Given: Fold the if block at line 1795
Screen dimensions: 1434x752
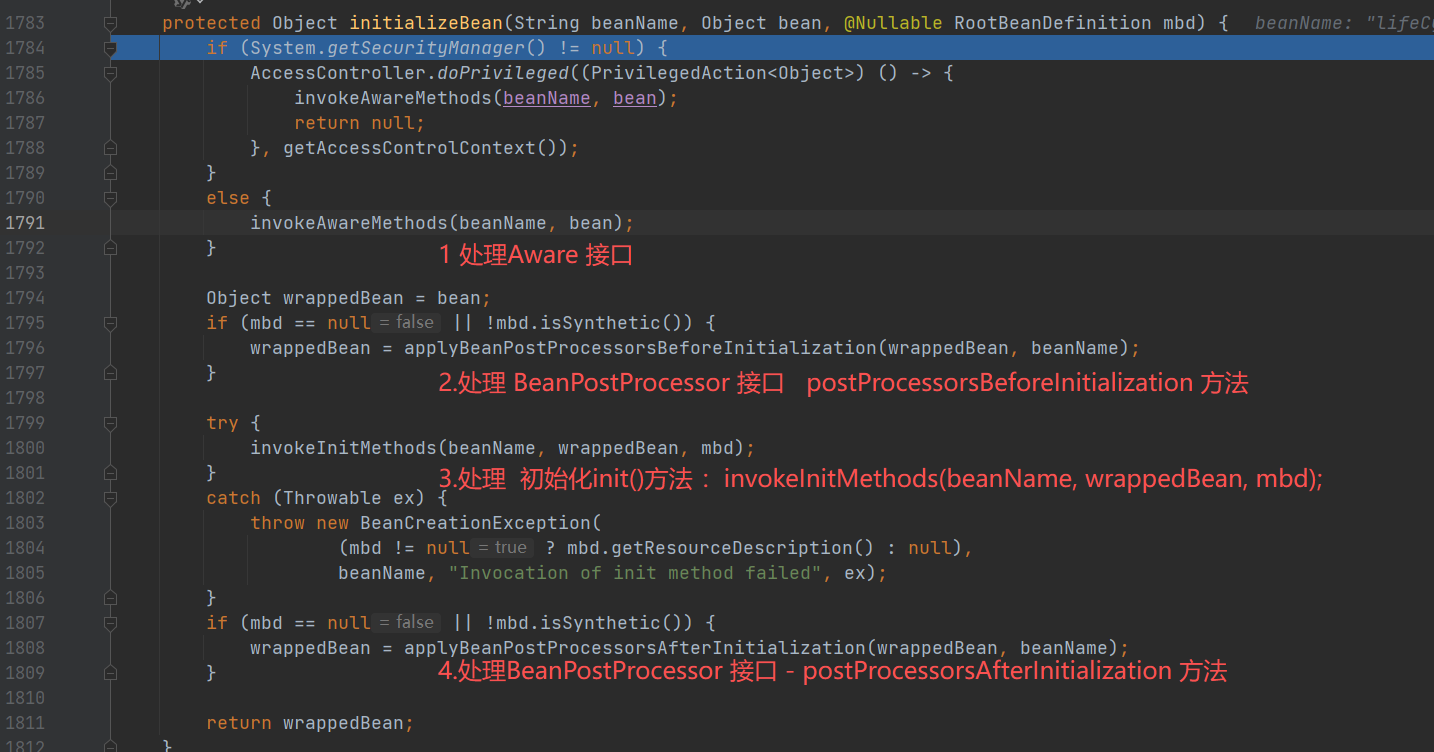Looking at the screenshot, I should pos(110,323).
